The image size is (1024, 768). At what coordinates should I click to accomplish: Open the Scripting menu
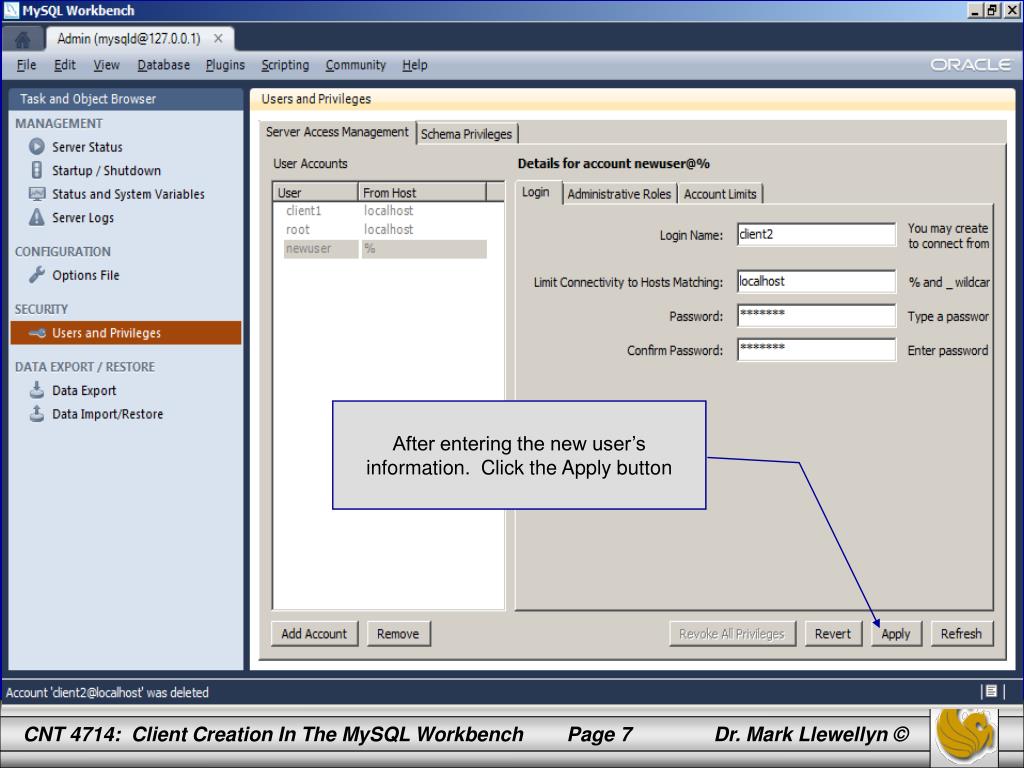point(285,65)
